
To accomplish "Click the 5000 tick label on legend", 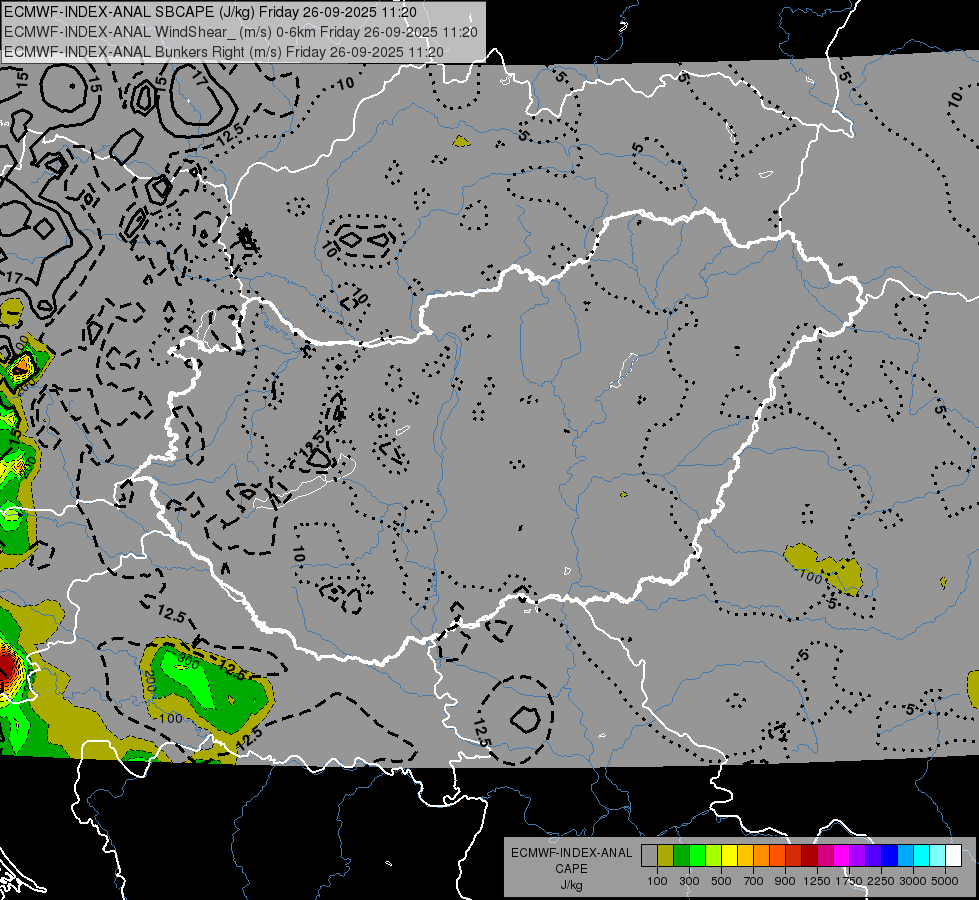I will pyautogui.click(x=945, y=881).
